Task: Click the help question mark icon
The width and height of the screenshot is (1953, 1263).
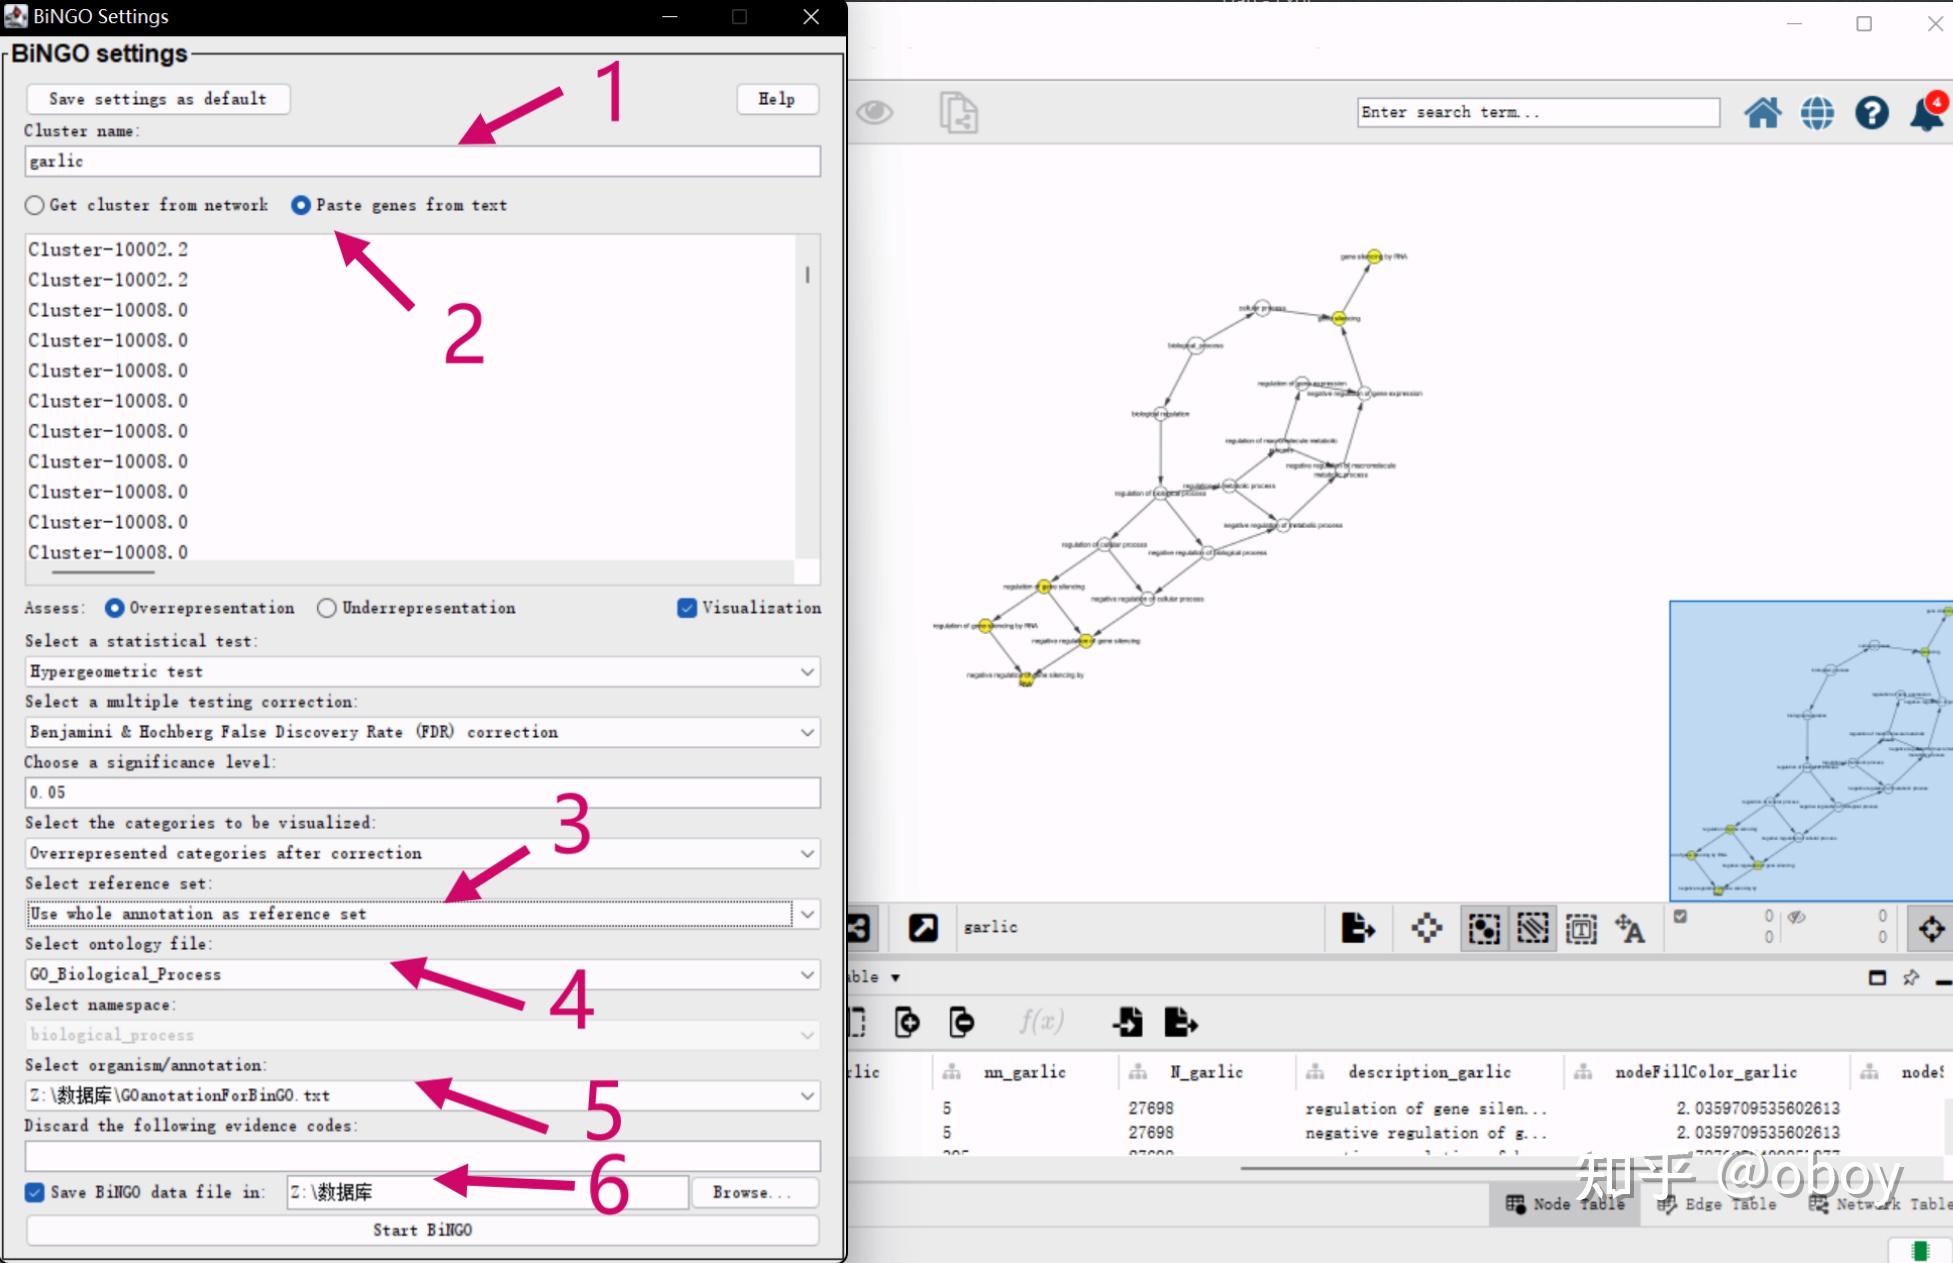Action: tap(1871, 113)
